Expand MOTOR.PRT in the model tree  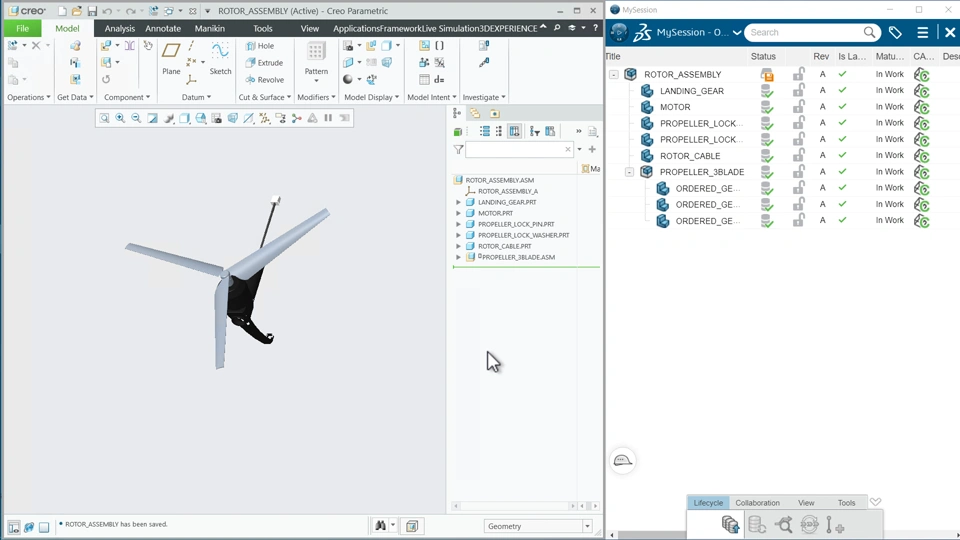click(x=459, y=213)
